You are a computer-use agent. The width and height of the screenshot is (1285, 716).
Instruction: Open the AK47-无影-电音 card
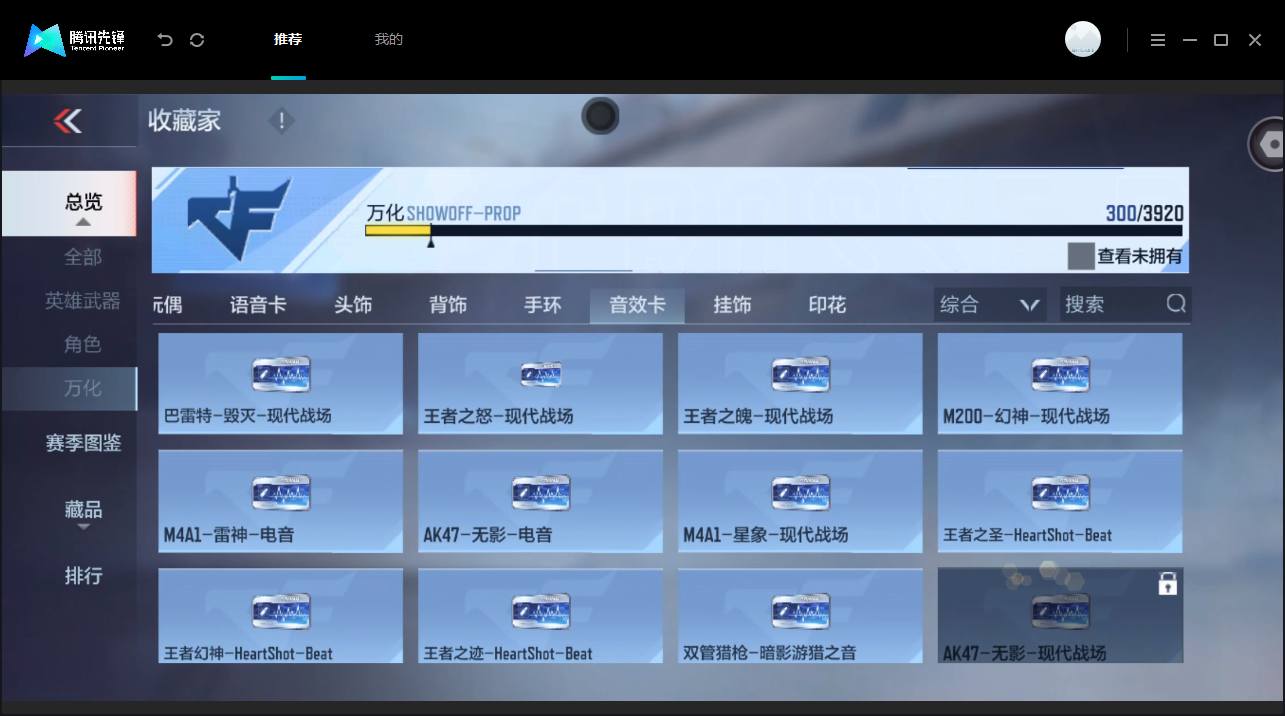tap(540, 502)
